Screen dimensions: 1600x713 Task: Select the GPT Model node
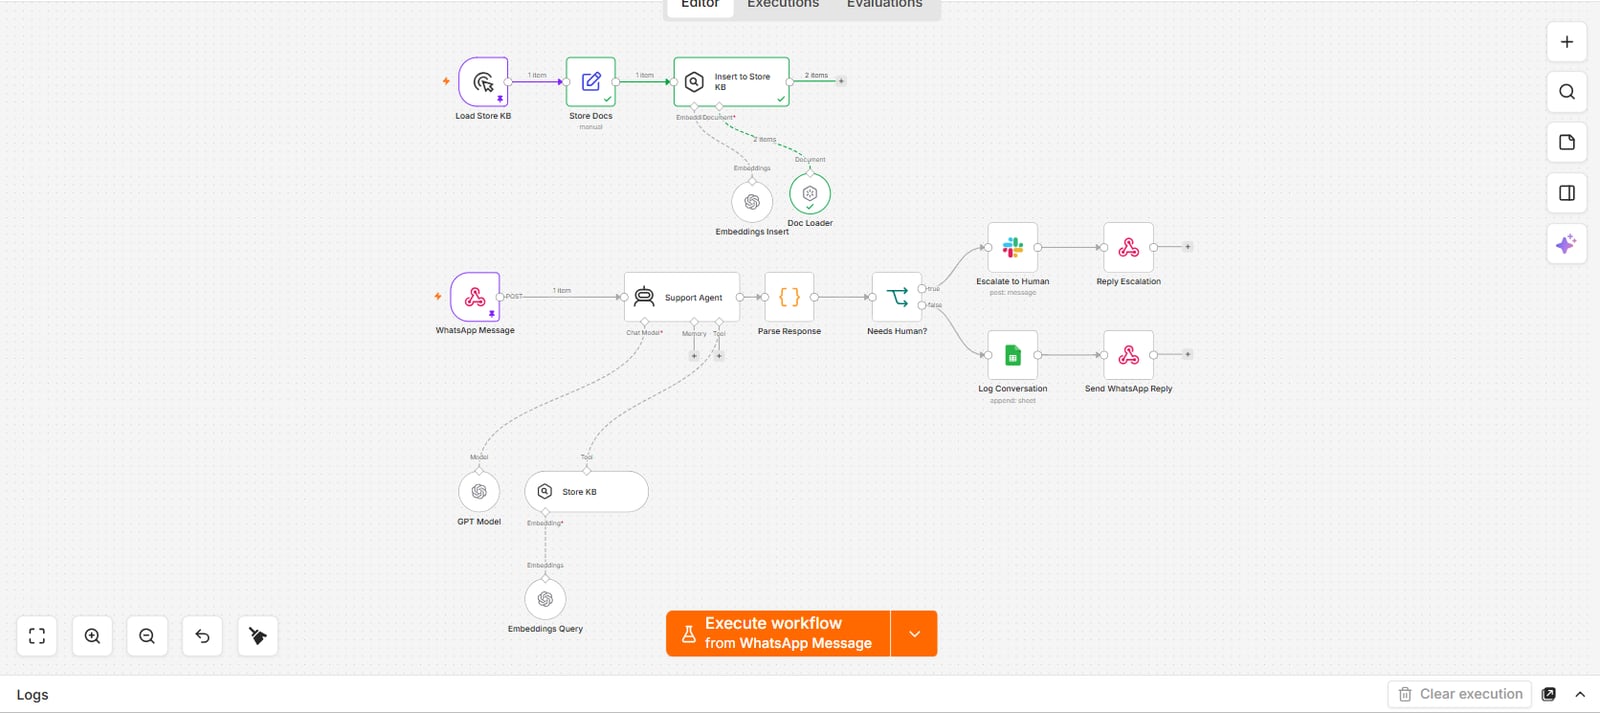tap(479, 492)
